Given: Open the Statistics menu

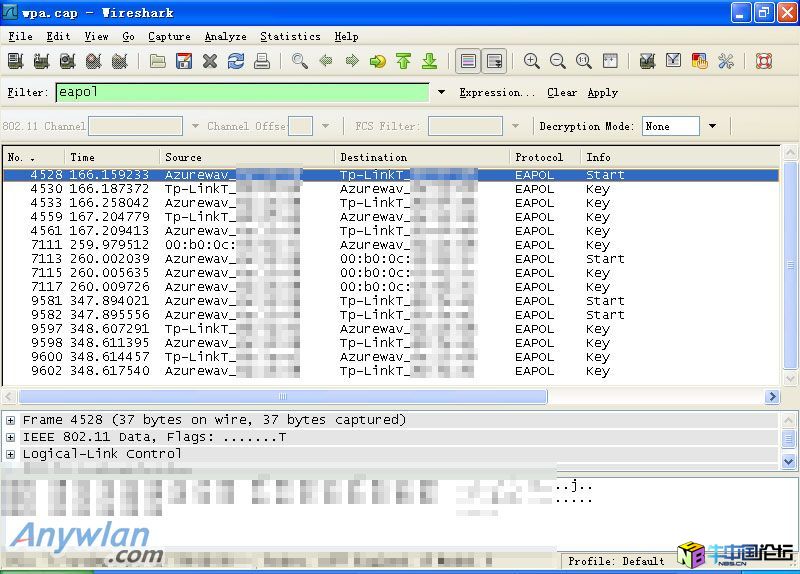Looking at the screenshot, I should (x=290, y=36).
